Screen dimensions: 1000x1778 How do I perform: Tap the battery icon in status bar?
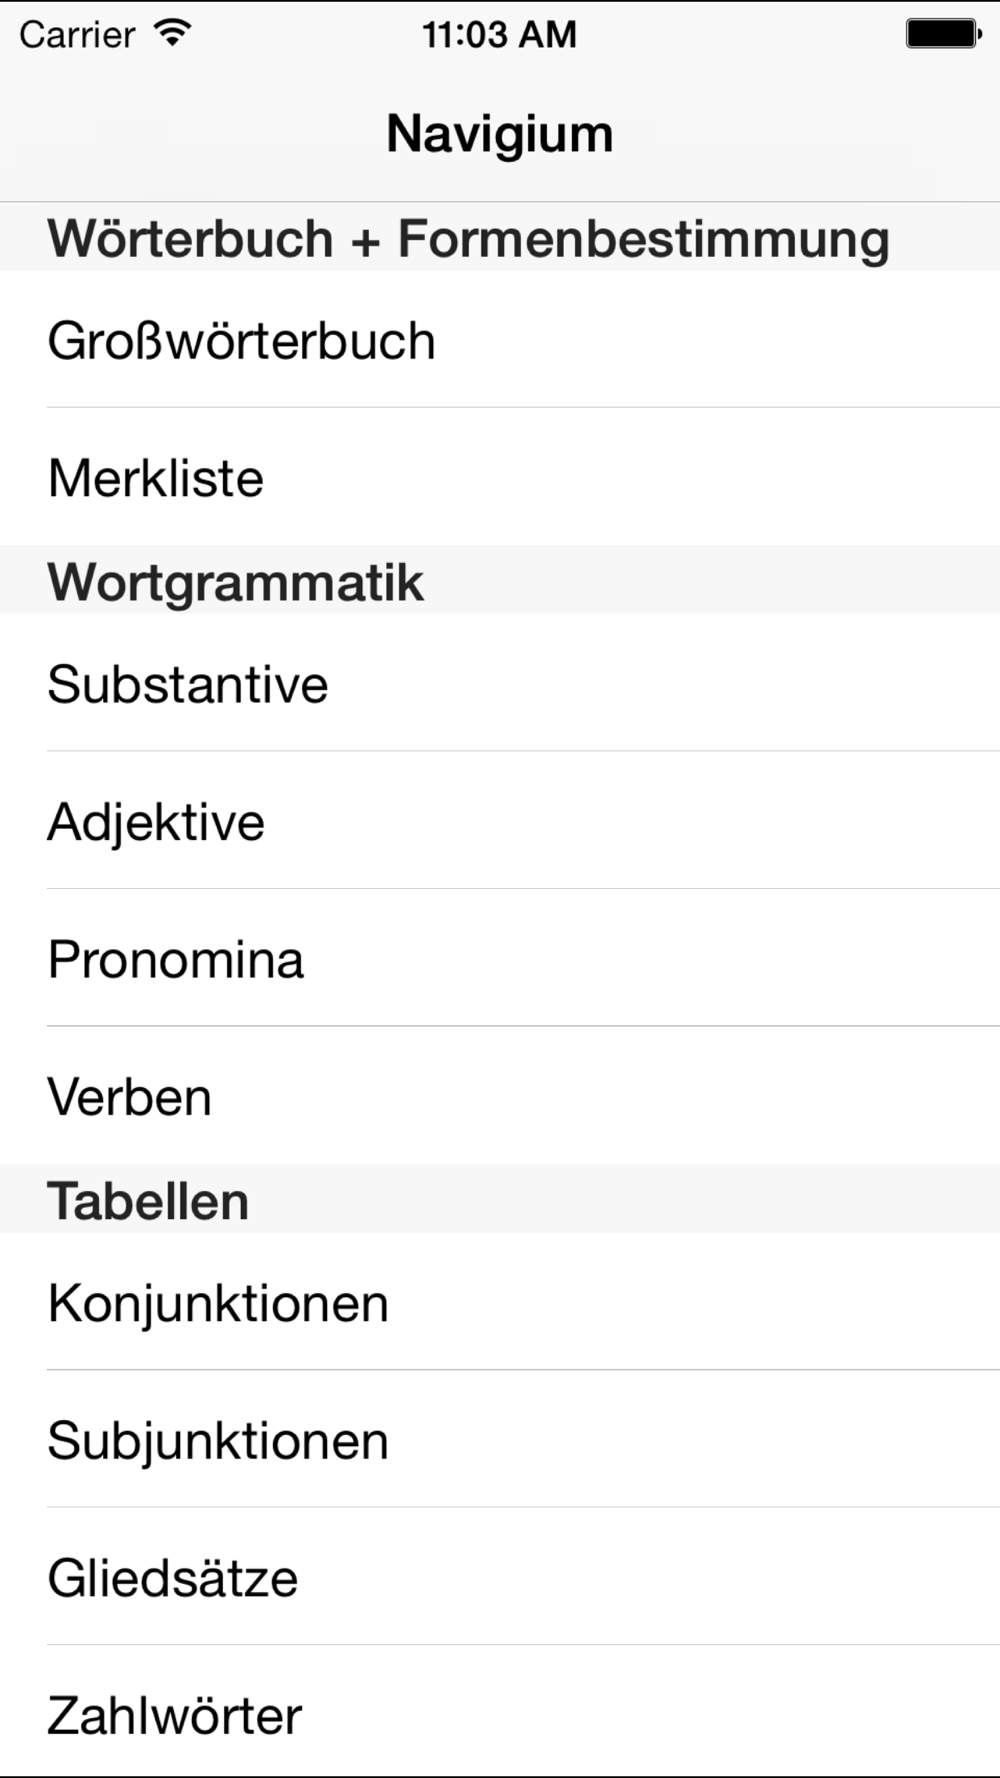point(943,34)
